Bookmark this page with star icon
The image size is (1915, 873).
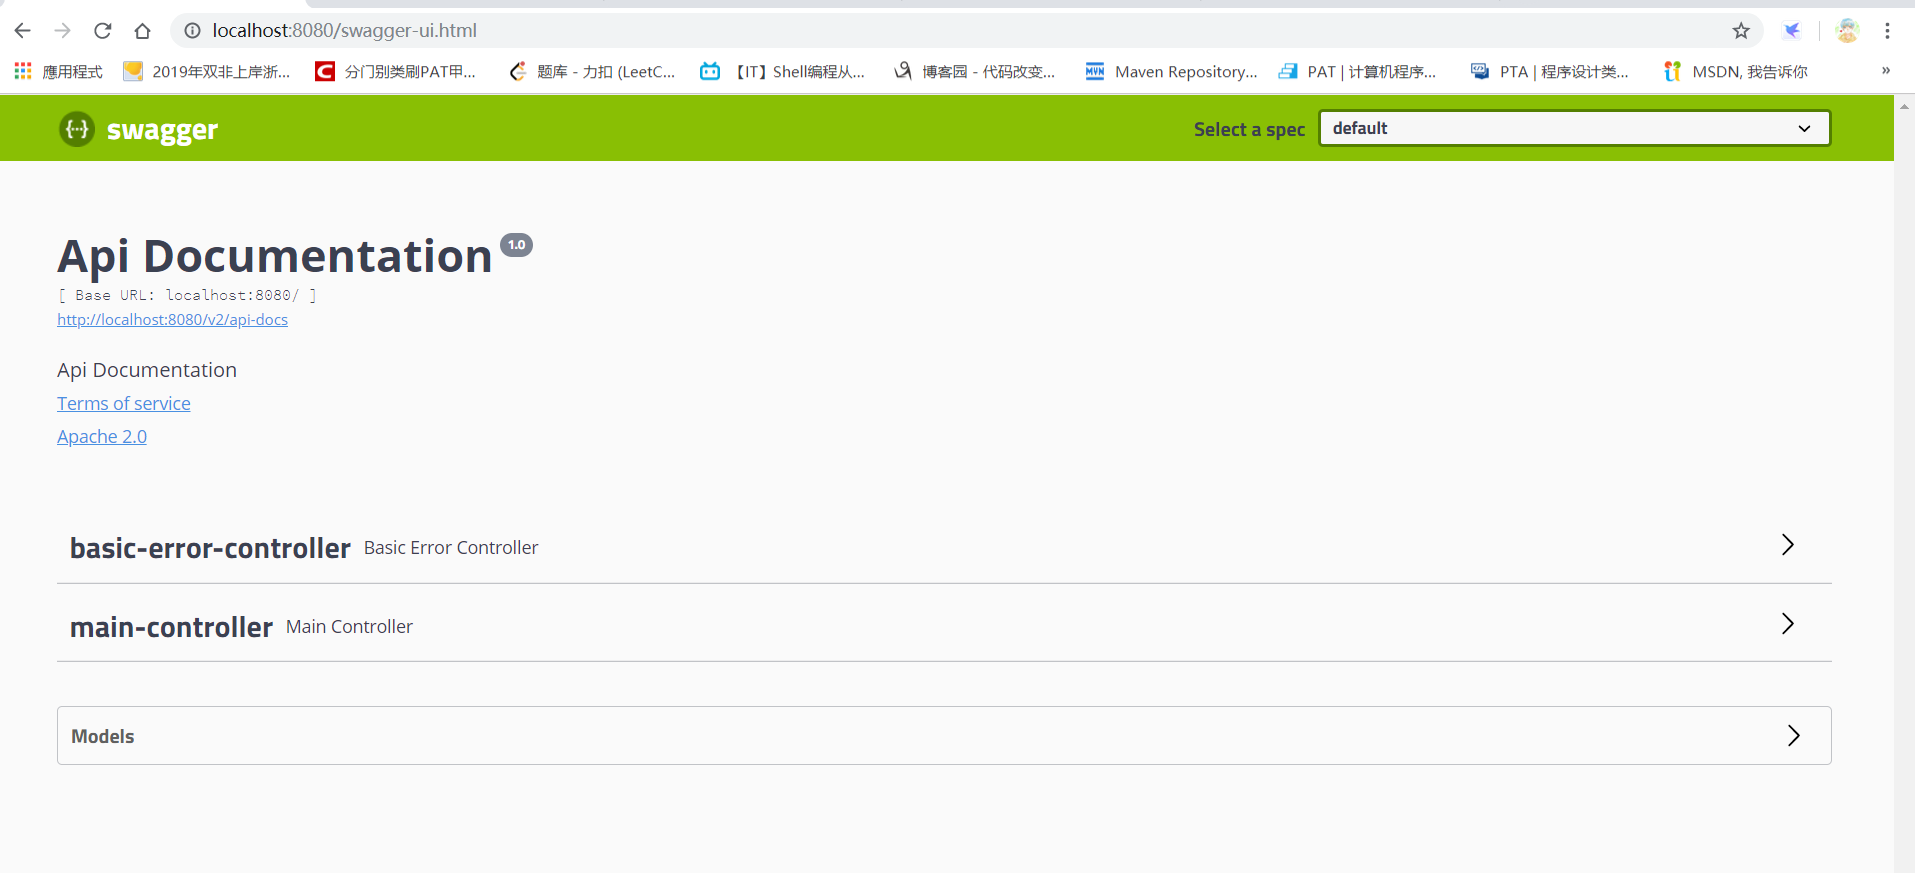click(1741, 31)
